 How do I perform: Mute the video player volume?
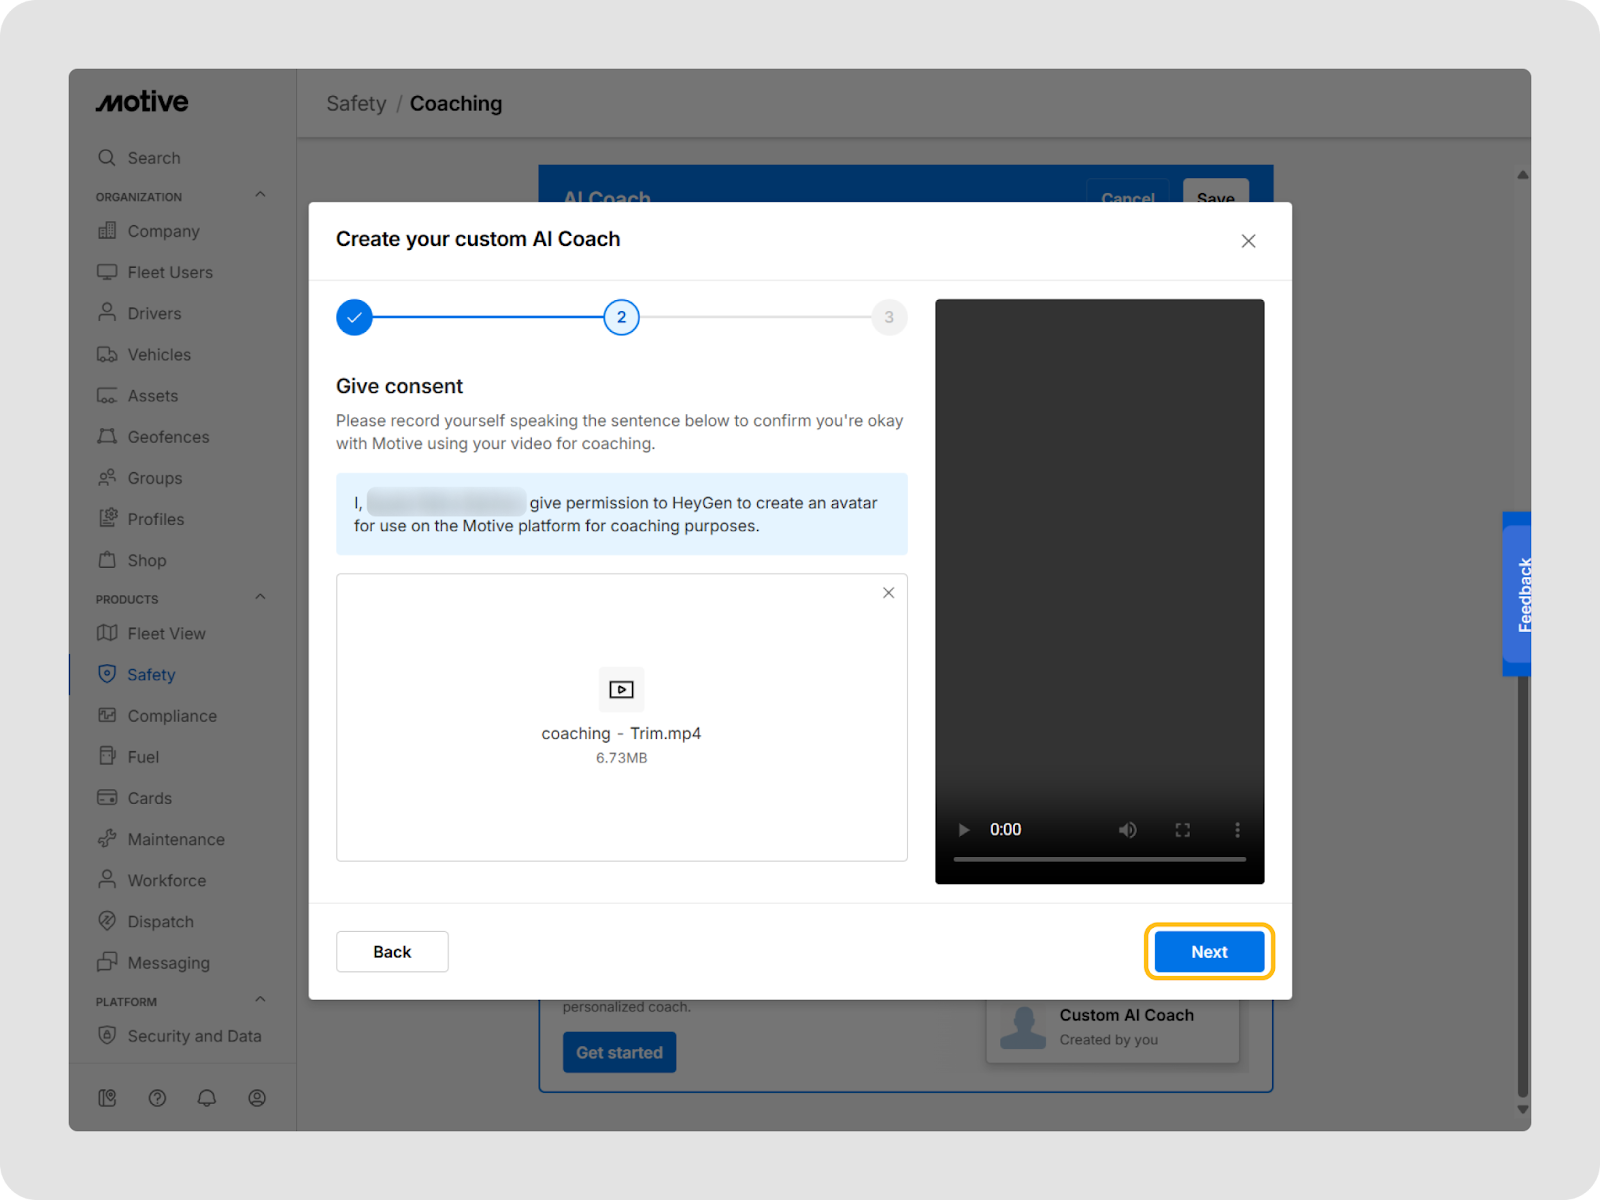1127,830
